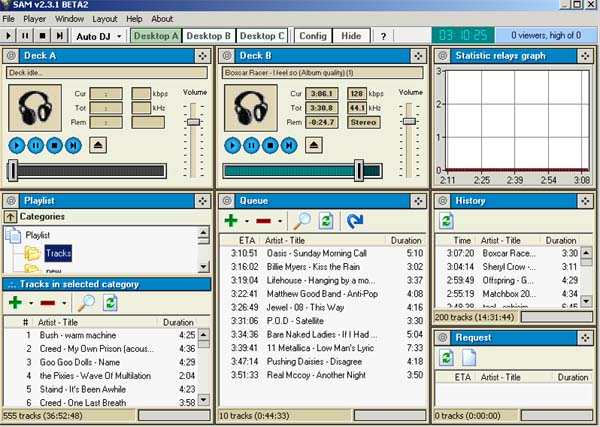The image size is (600, 427).
Task: Click the blank page icon in Request panel
Action: [469, 358]
